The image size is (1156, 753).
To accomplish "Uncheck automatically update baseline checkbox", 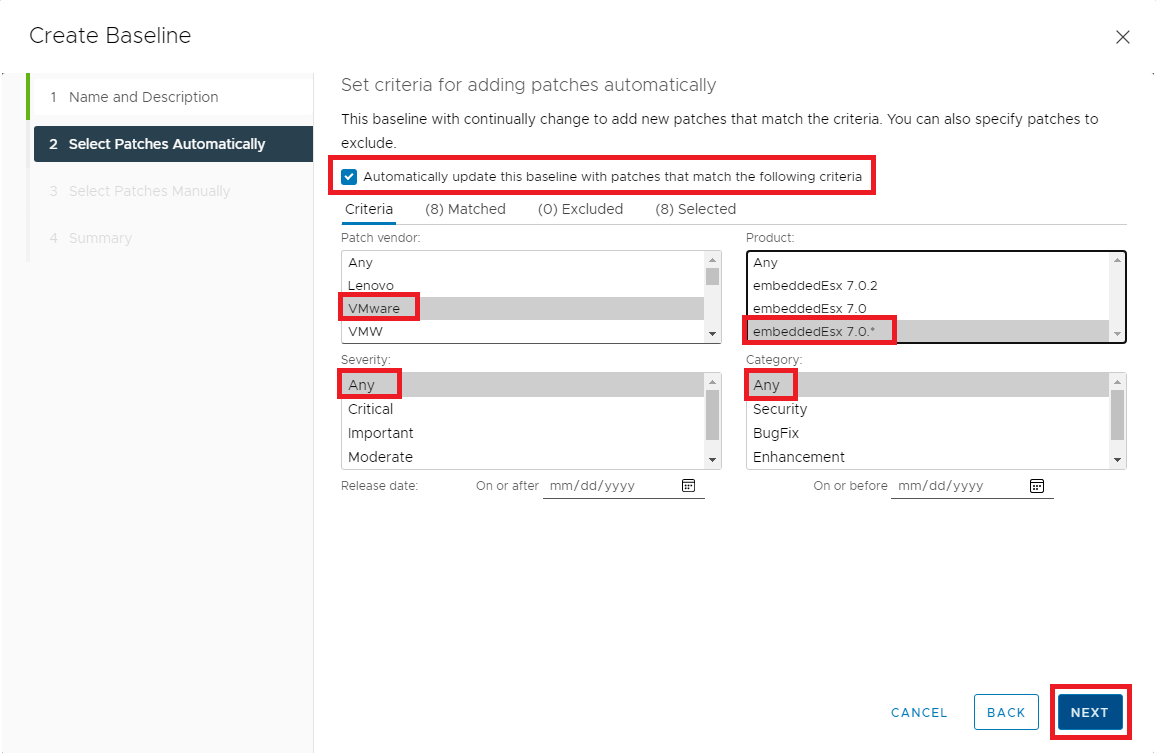I will 349,177.
